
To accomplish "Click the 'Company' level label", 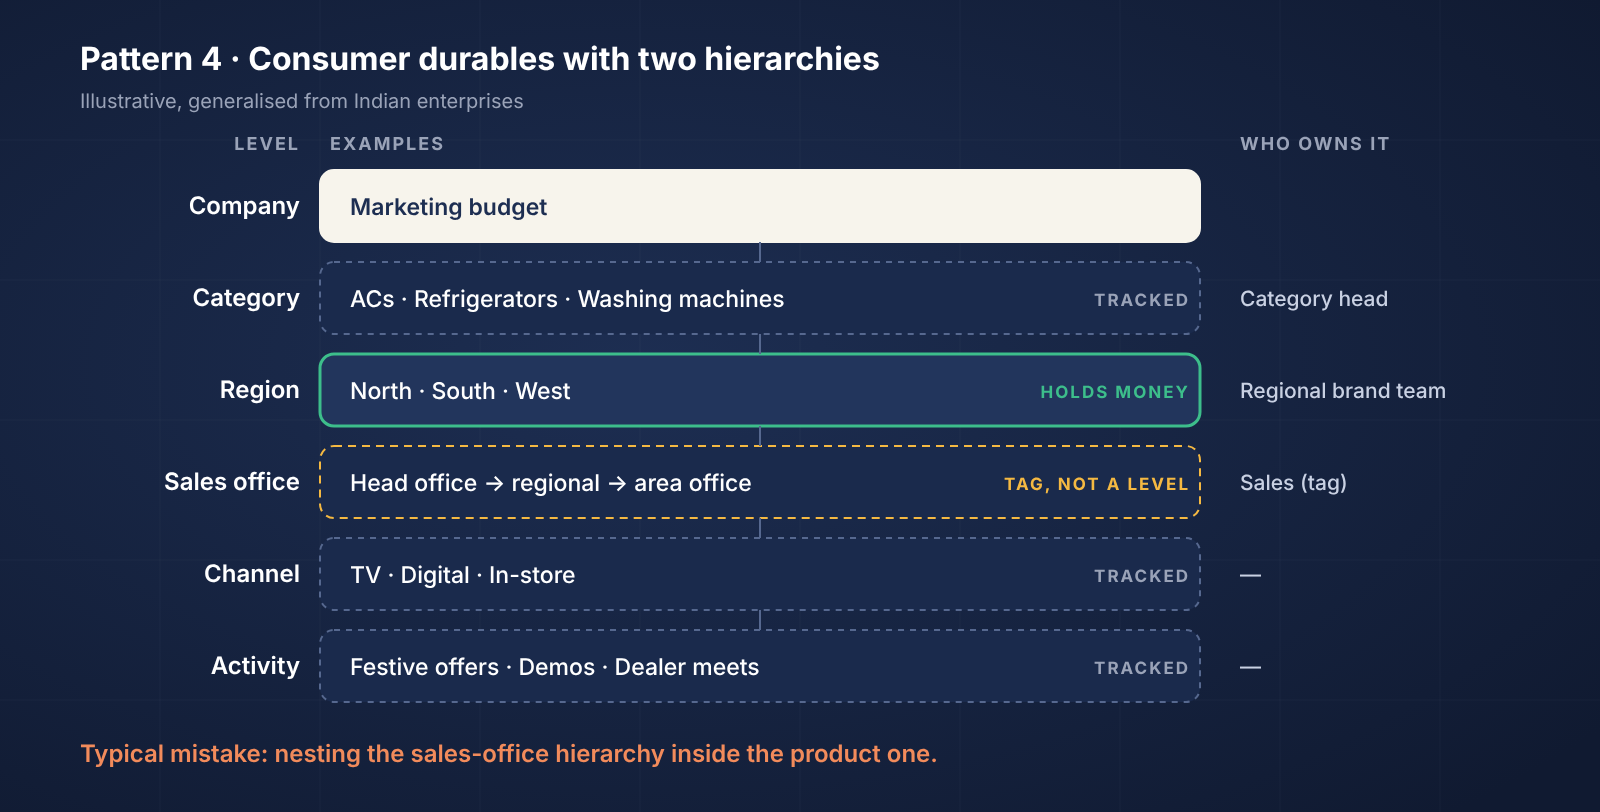I will point(244,206).
